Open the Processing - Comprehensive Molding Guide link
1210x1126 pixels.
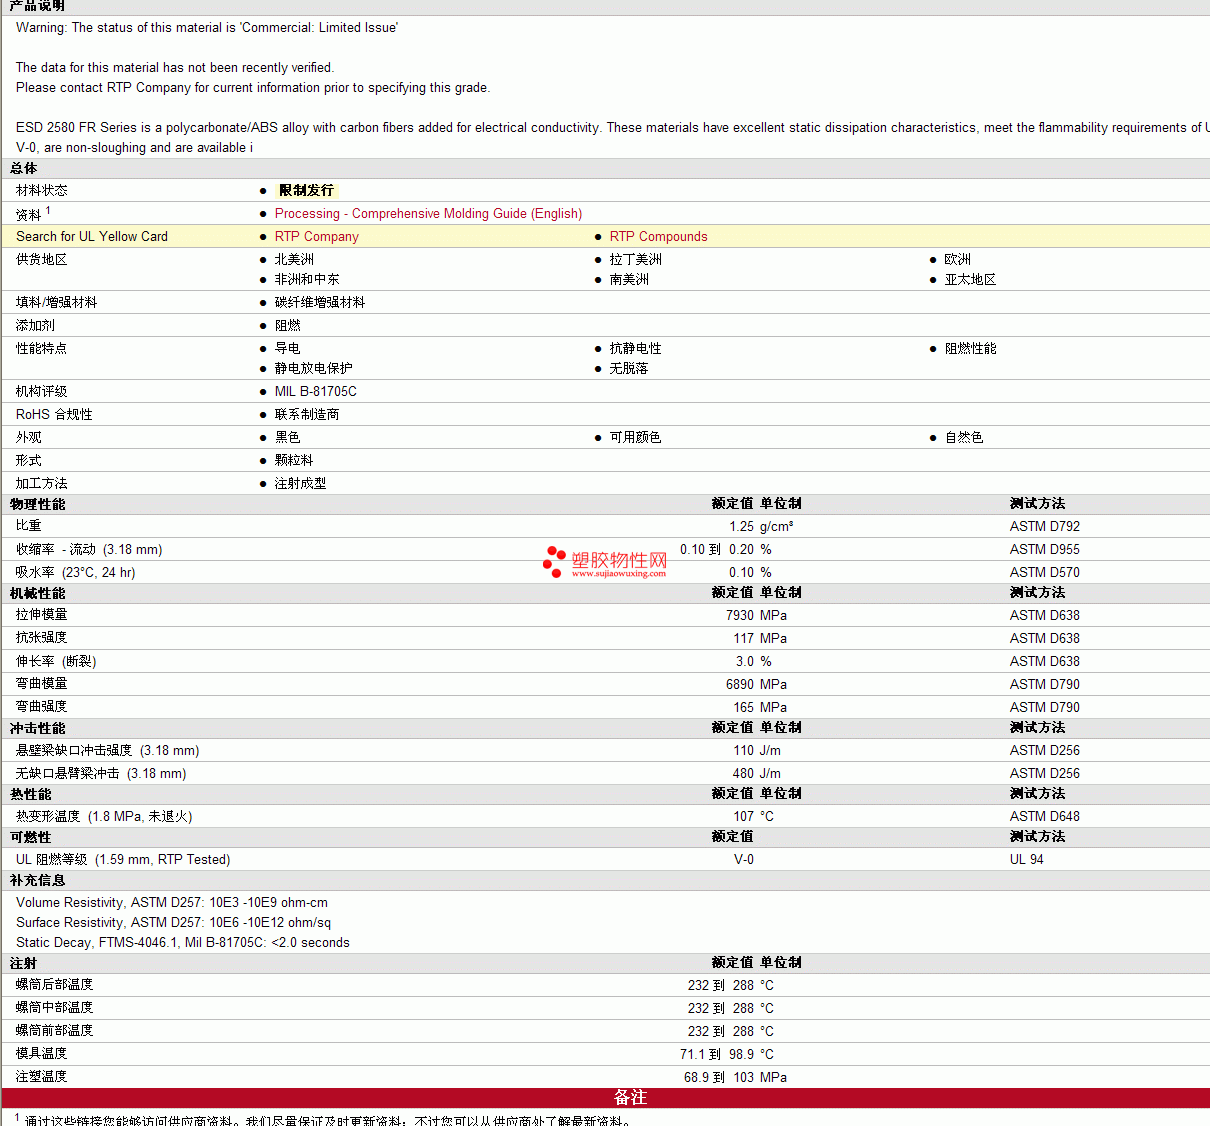click(428, 213)
